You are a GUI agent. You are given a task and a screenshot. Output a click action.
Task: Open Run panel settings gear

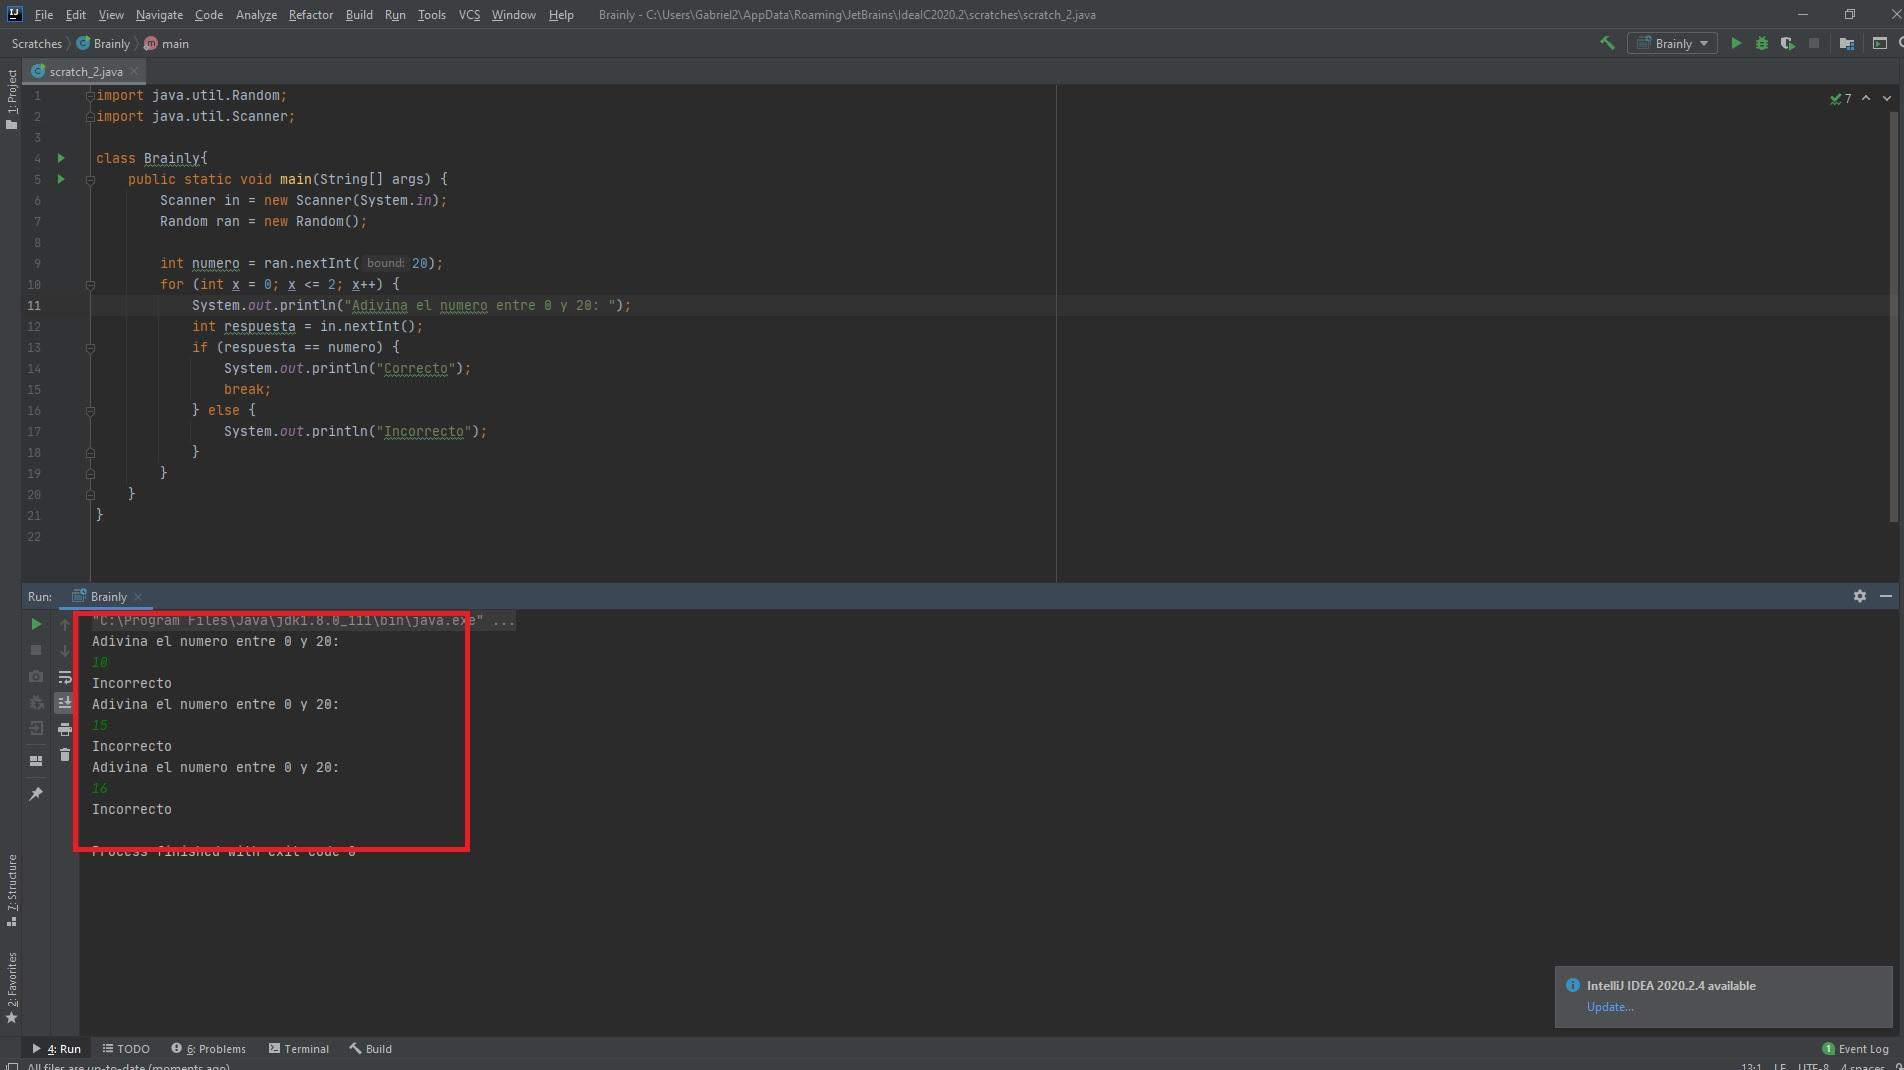(x=1859, y=596)
